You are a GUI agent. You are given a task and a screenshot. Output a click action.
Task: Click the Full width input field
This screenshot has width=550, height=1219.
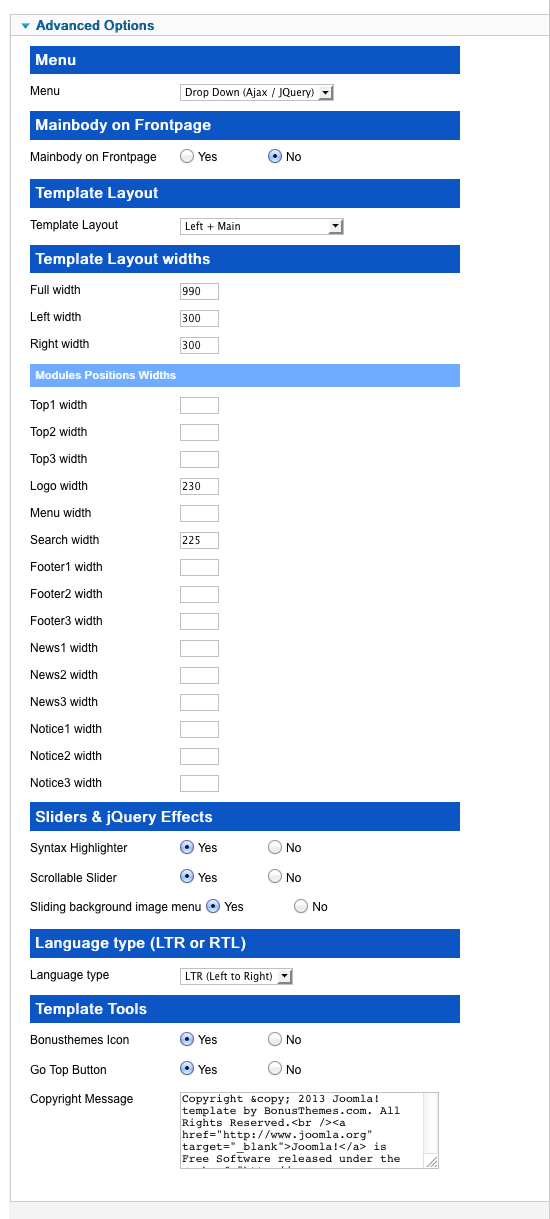(x=199, y=291)
